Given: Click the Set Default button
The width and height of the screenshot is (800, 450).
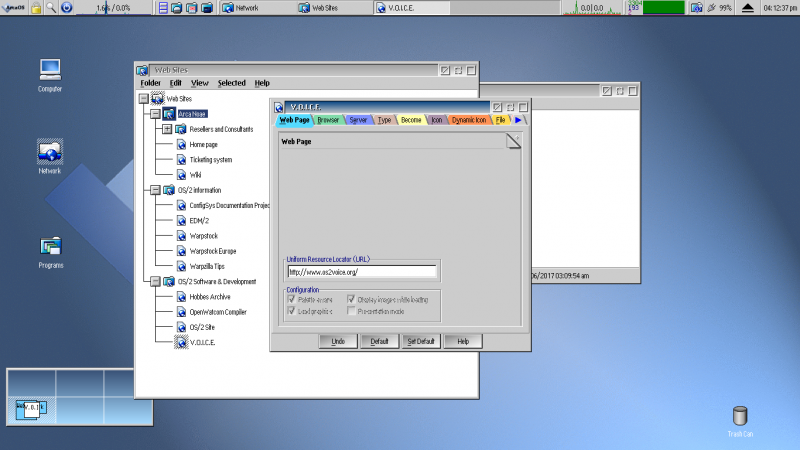Looking at the screenshot, I should pyautogui.click(x=420, y=341).
